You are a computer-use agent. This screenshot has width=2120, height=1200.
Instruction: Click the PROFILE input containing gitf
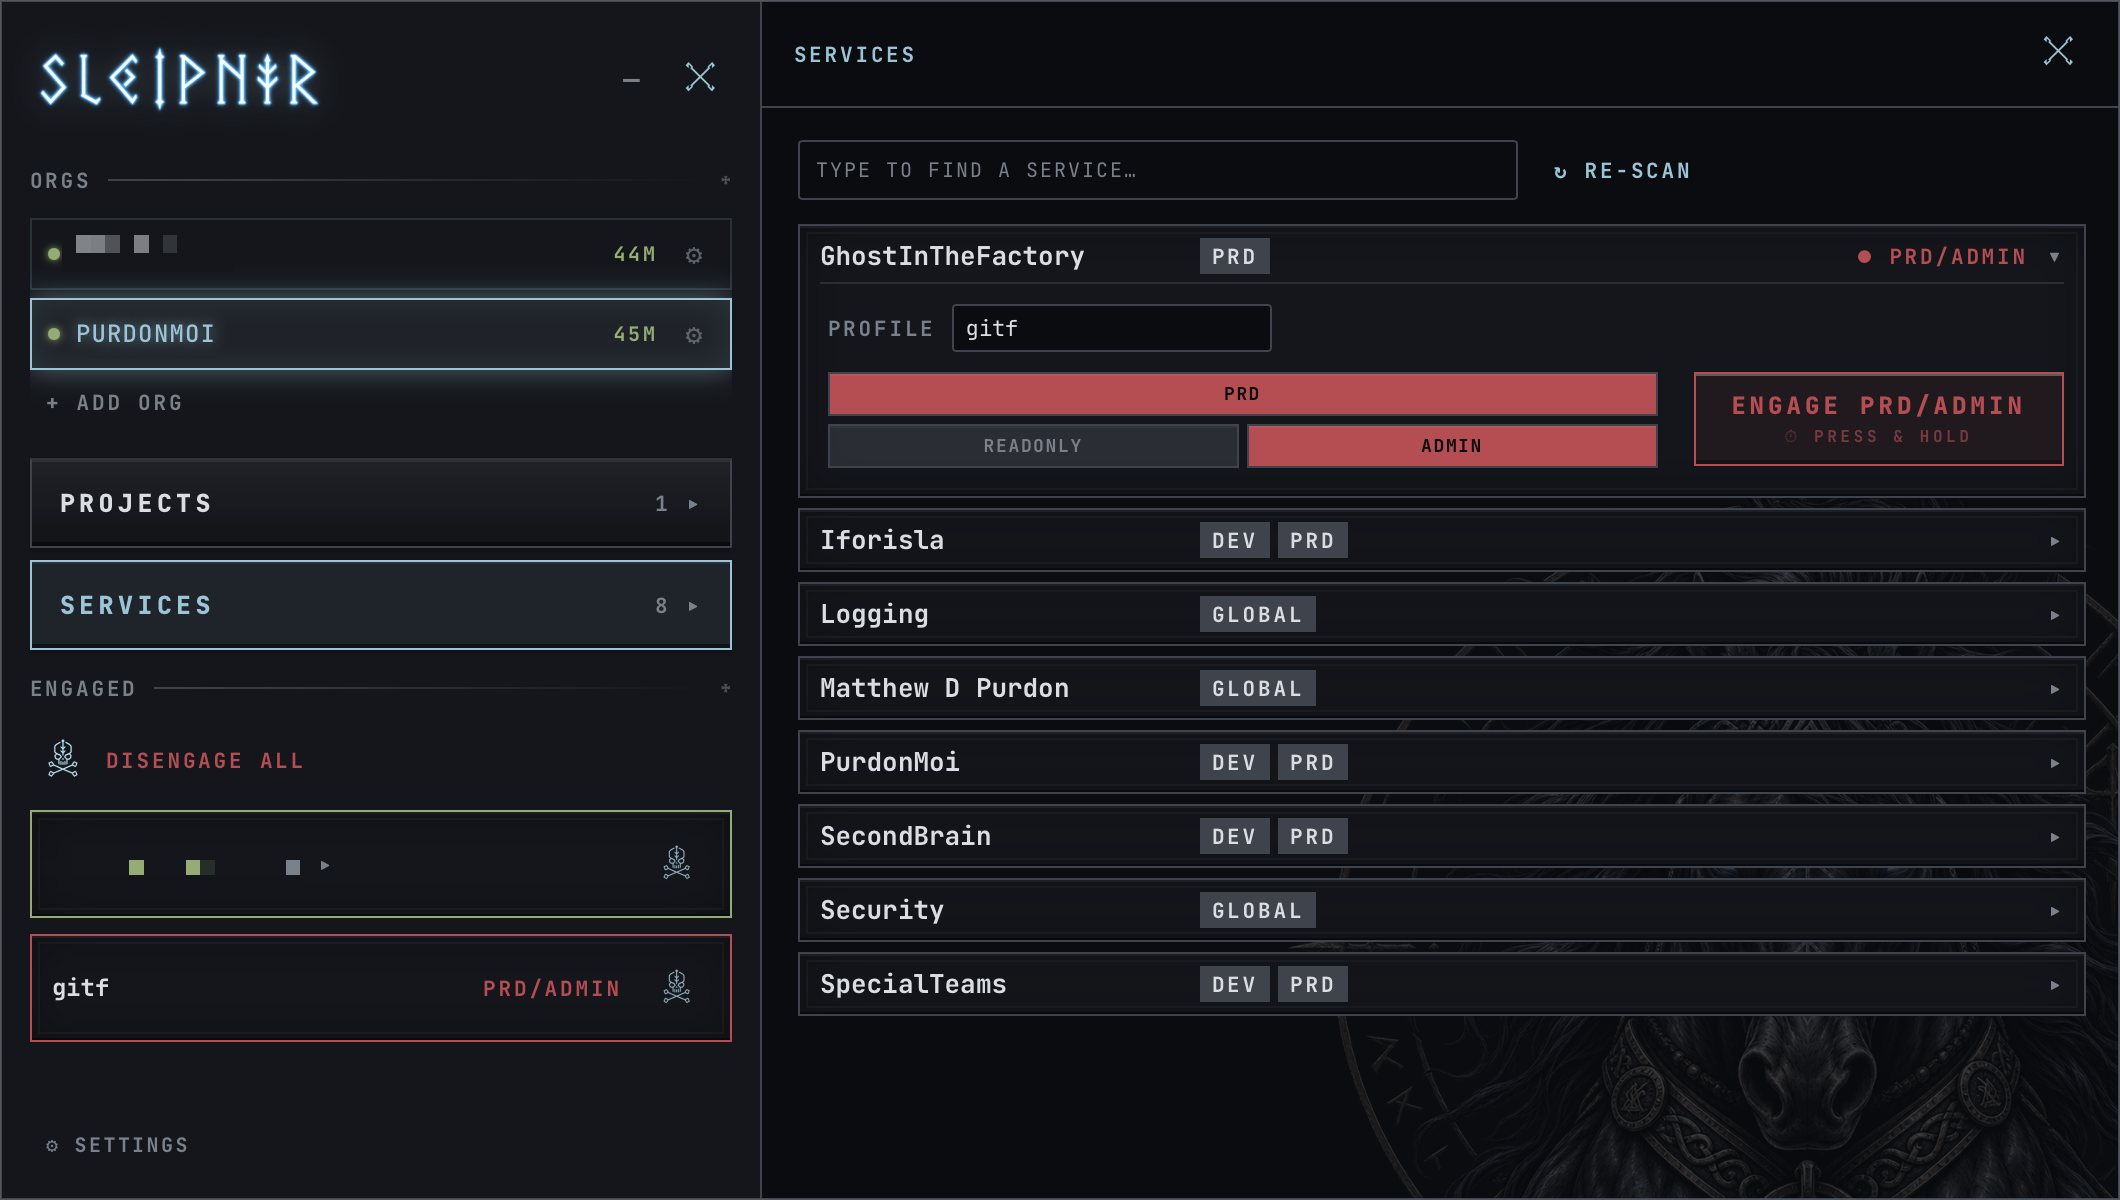click(x=1111, y=328)
